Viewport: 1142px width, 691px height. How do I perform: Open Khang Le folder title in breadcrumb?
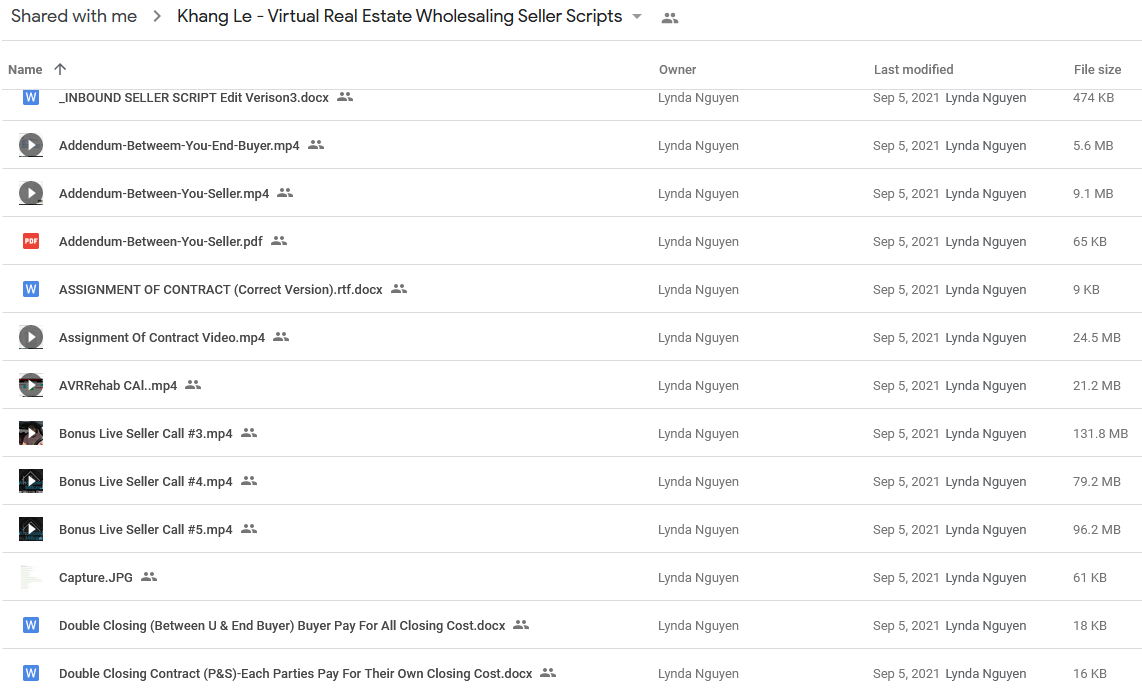click(399, 16)
